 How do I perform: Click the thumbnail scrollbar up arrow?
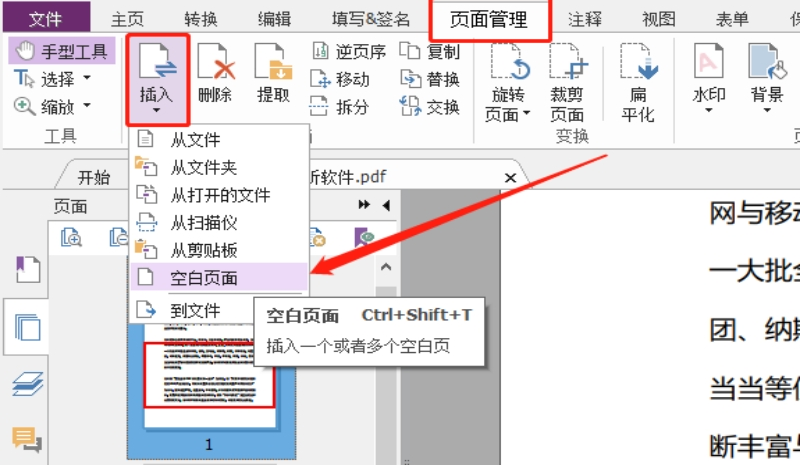(x=386, y=267)
